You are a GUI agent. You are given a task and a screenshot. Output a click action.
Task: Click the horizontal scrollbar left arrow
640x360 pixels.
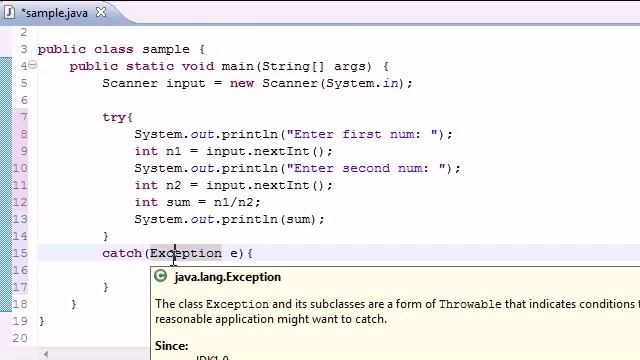[46, 354]
